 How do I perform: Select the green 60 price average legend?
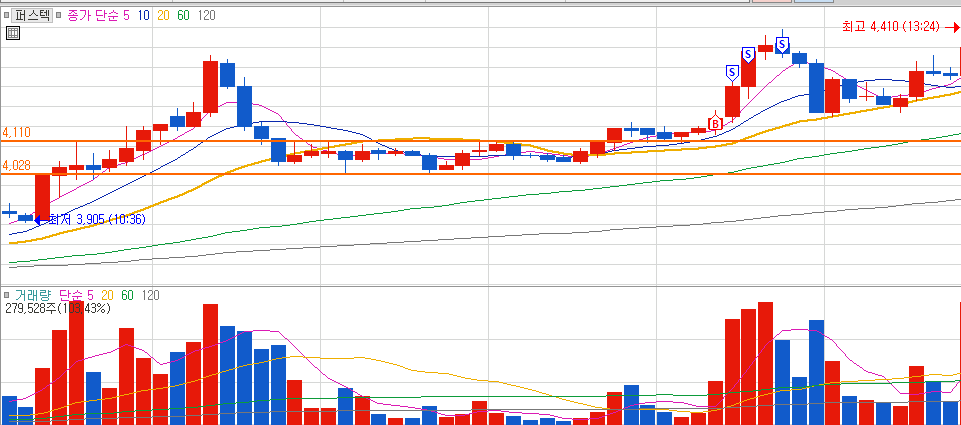tap(183, 15)
